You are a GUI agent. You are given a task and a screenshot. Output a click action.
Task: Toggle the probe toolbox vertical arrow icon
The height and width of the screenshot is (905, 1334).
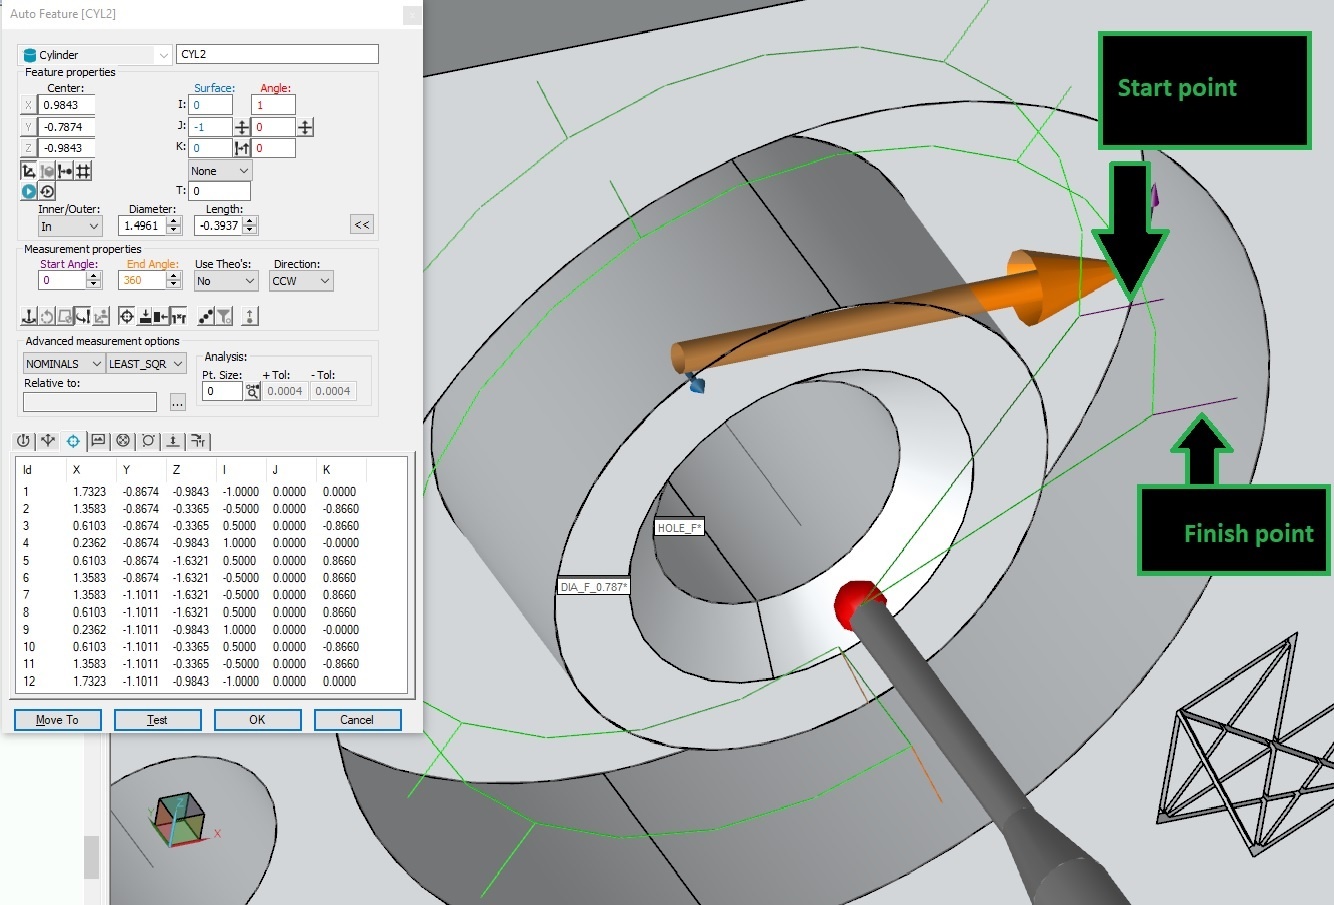click(x=250, y=317)
